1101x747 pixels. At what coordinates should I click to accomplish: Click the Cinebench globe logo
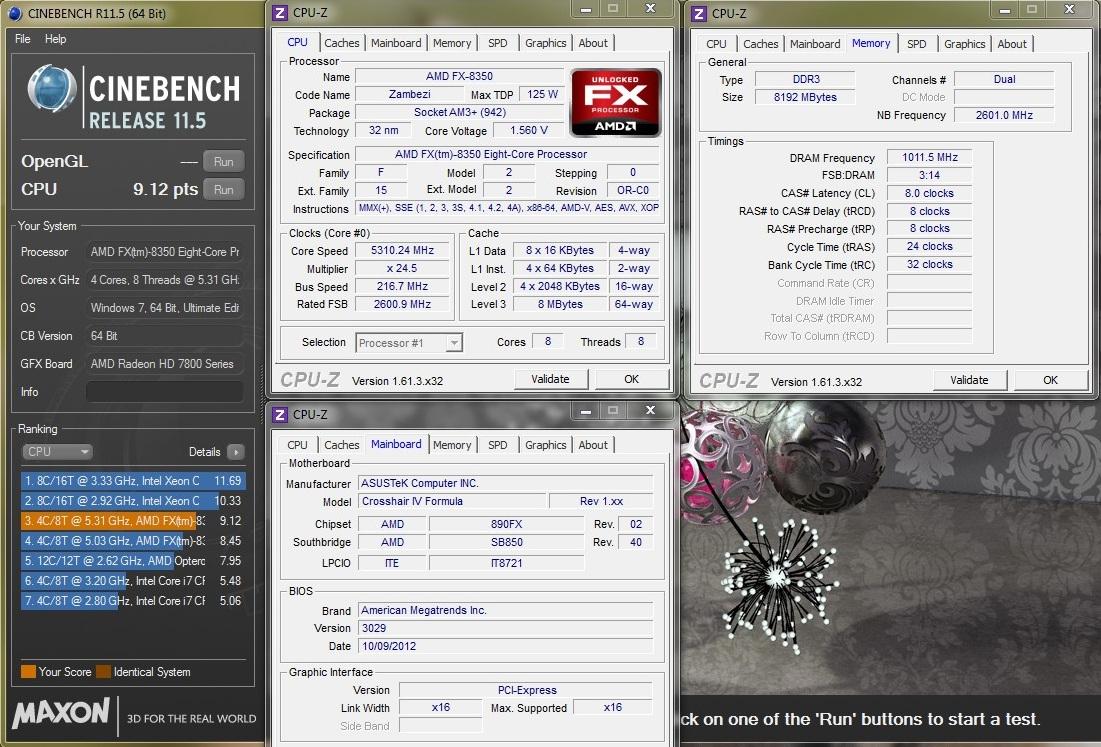51,89
